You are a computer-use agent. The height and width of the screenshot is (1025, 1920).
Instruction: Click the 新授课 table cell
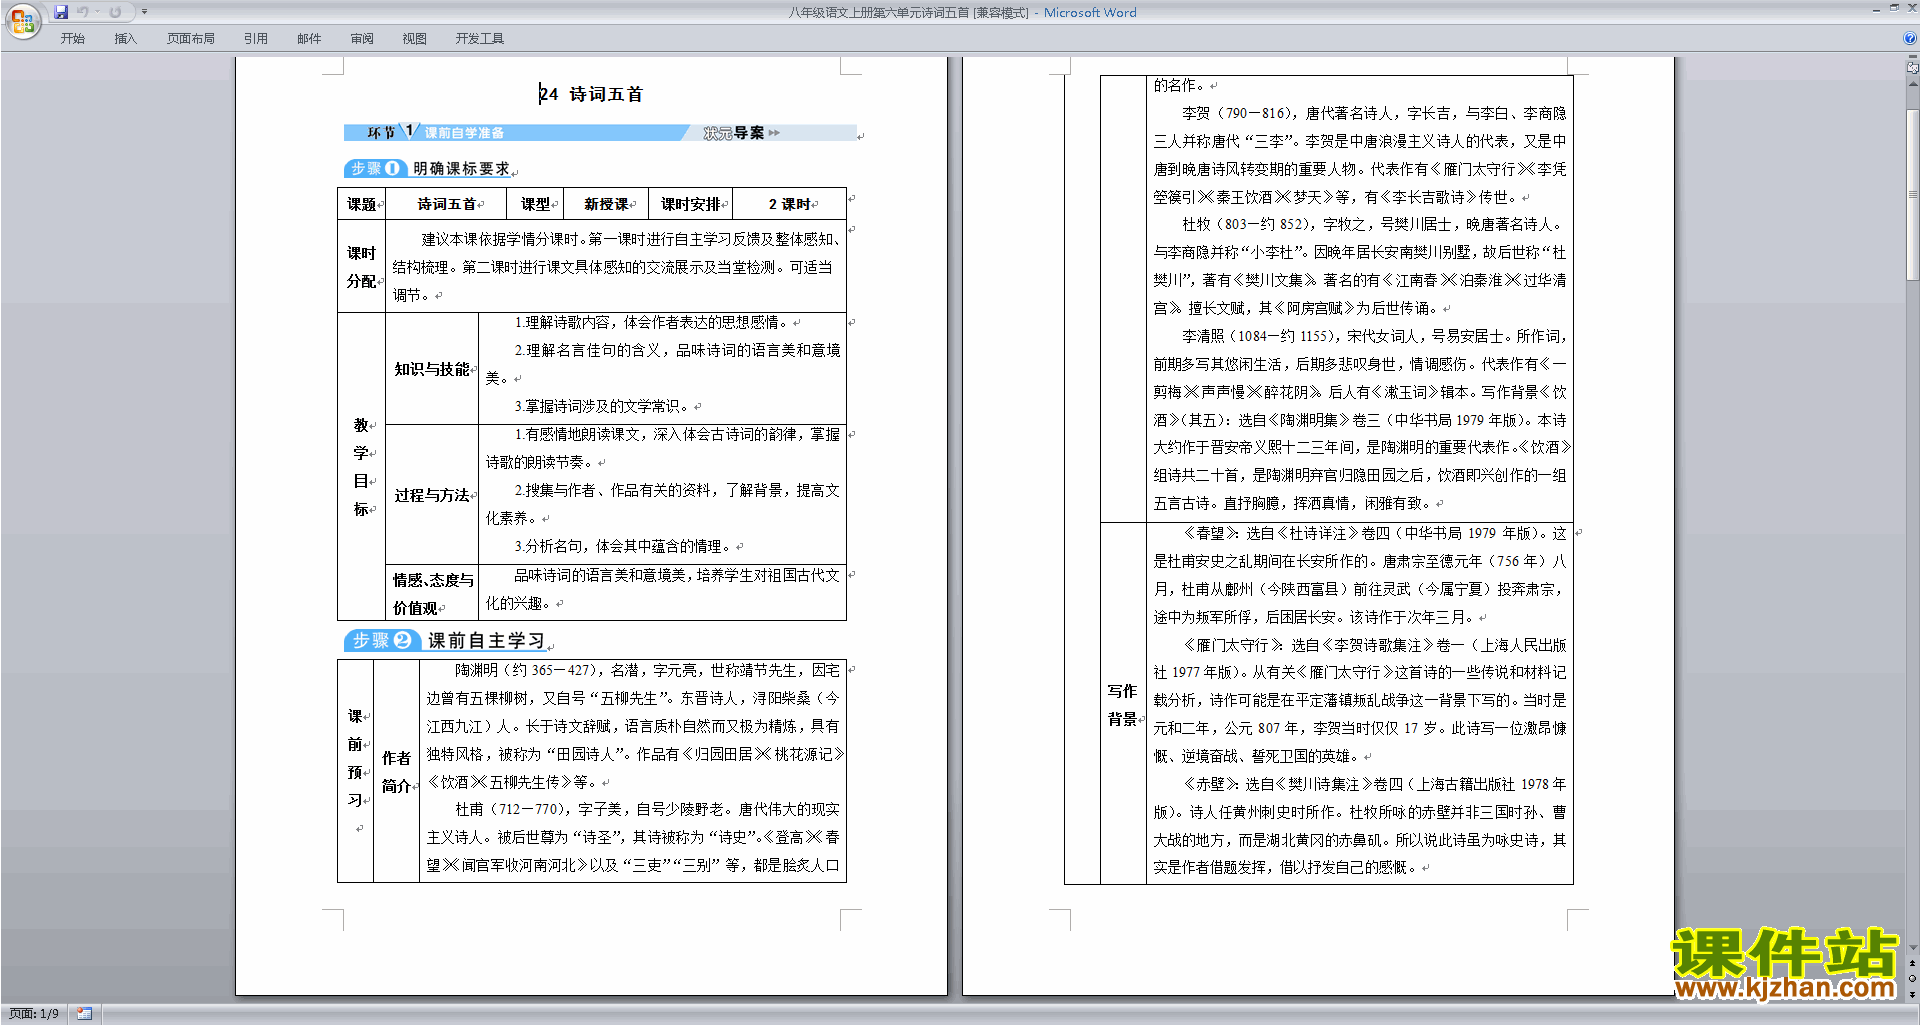tap(606, 204)
